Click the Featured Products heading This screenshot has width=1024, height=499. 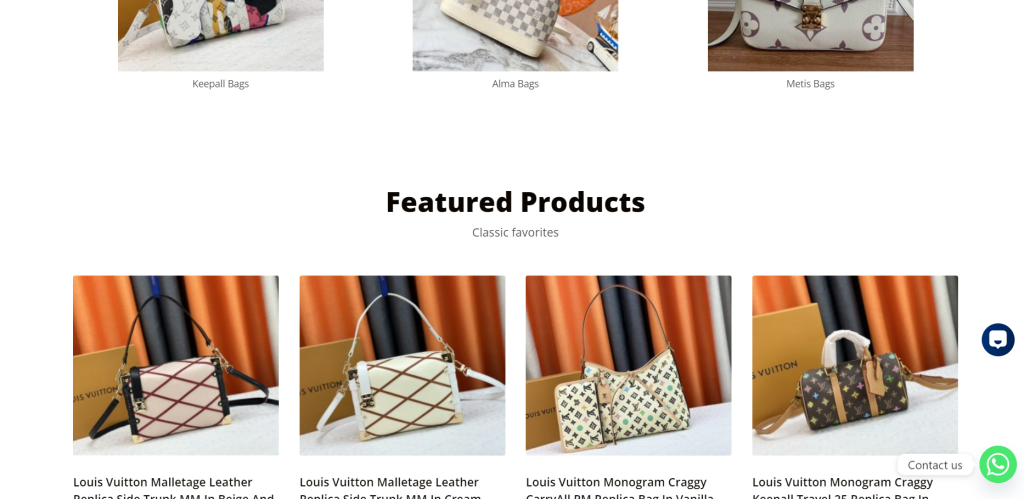click(x=515, y=202)
